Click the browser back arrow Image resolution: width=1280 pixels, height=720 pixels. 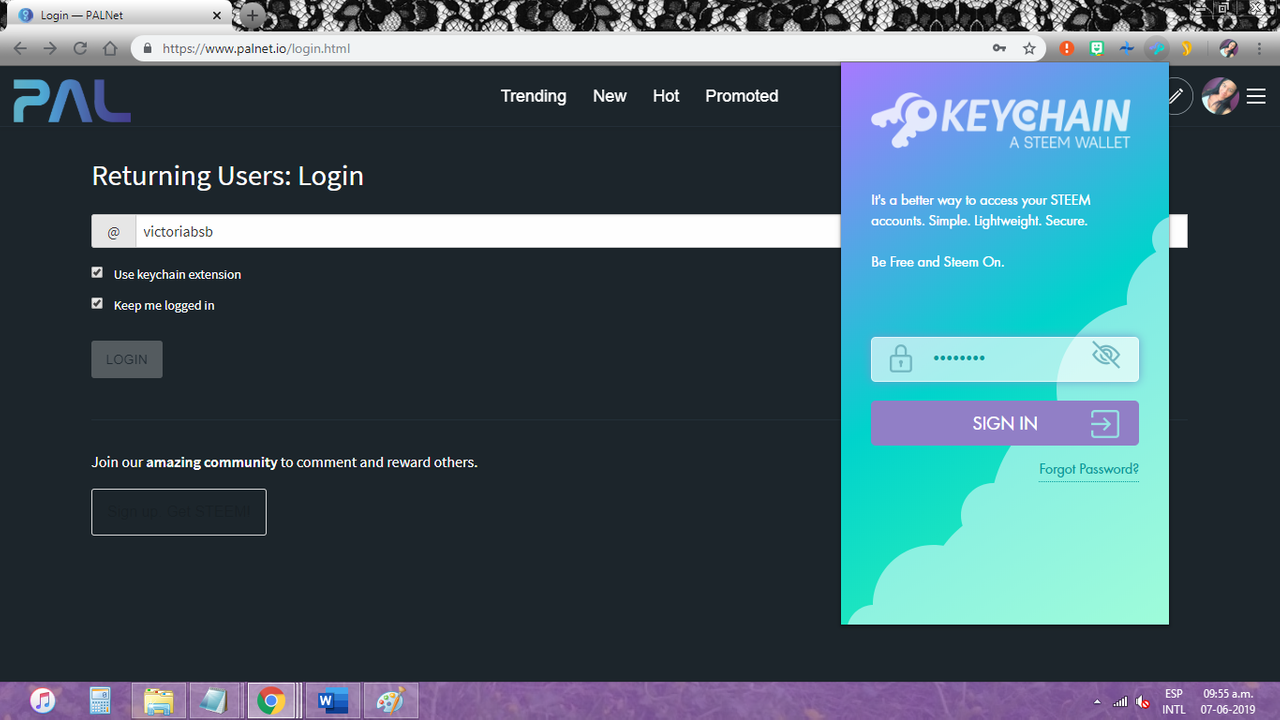[21, 48]
